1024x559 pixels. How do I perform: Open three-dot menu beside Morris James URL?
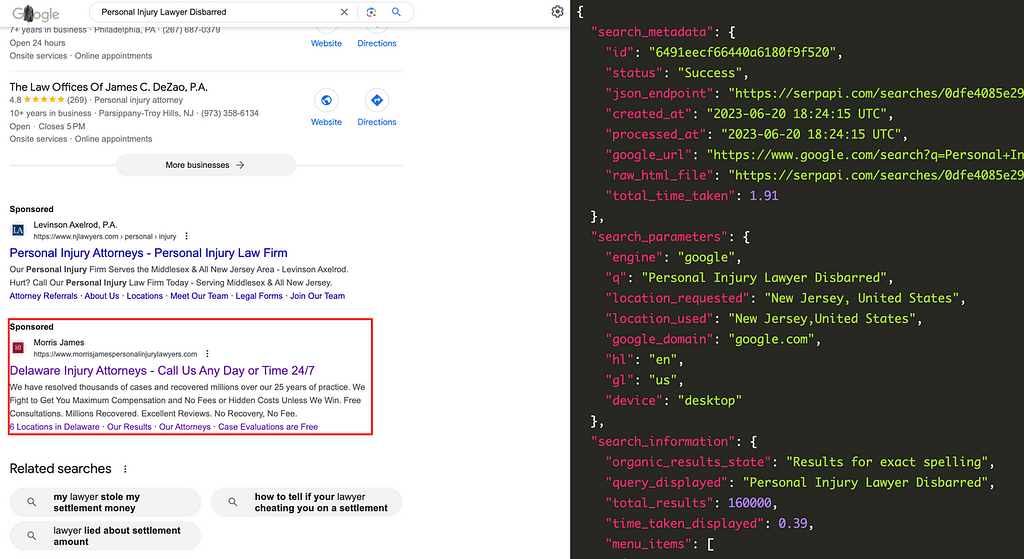(x=208, y=353)
